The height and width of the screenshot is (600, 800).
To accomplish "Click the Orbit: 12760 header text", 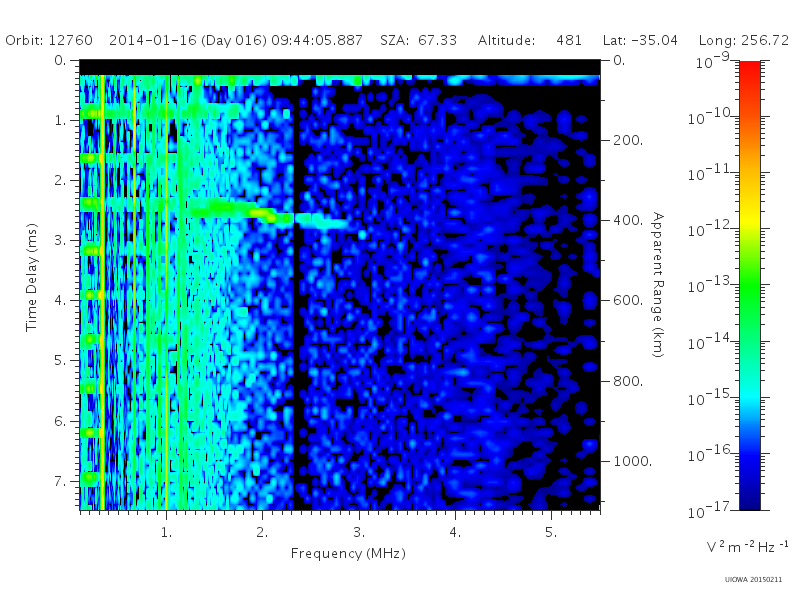I will coord(49,40).
